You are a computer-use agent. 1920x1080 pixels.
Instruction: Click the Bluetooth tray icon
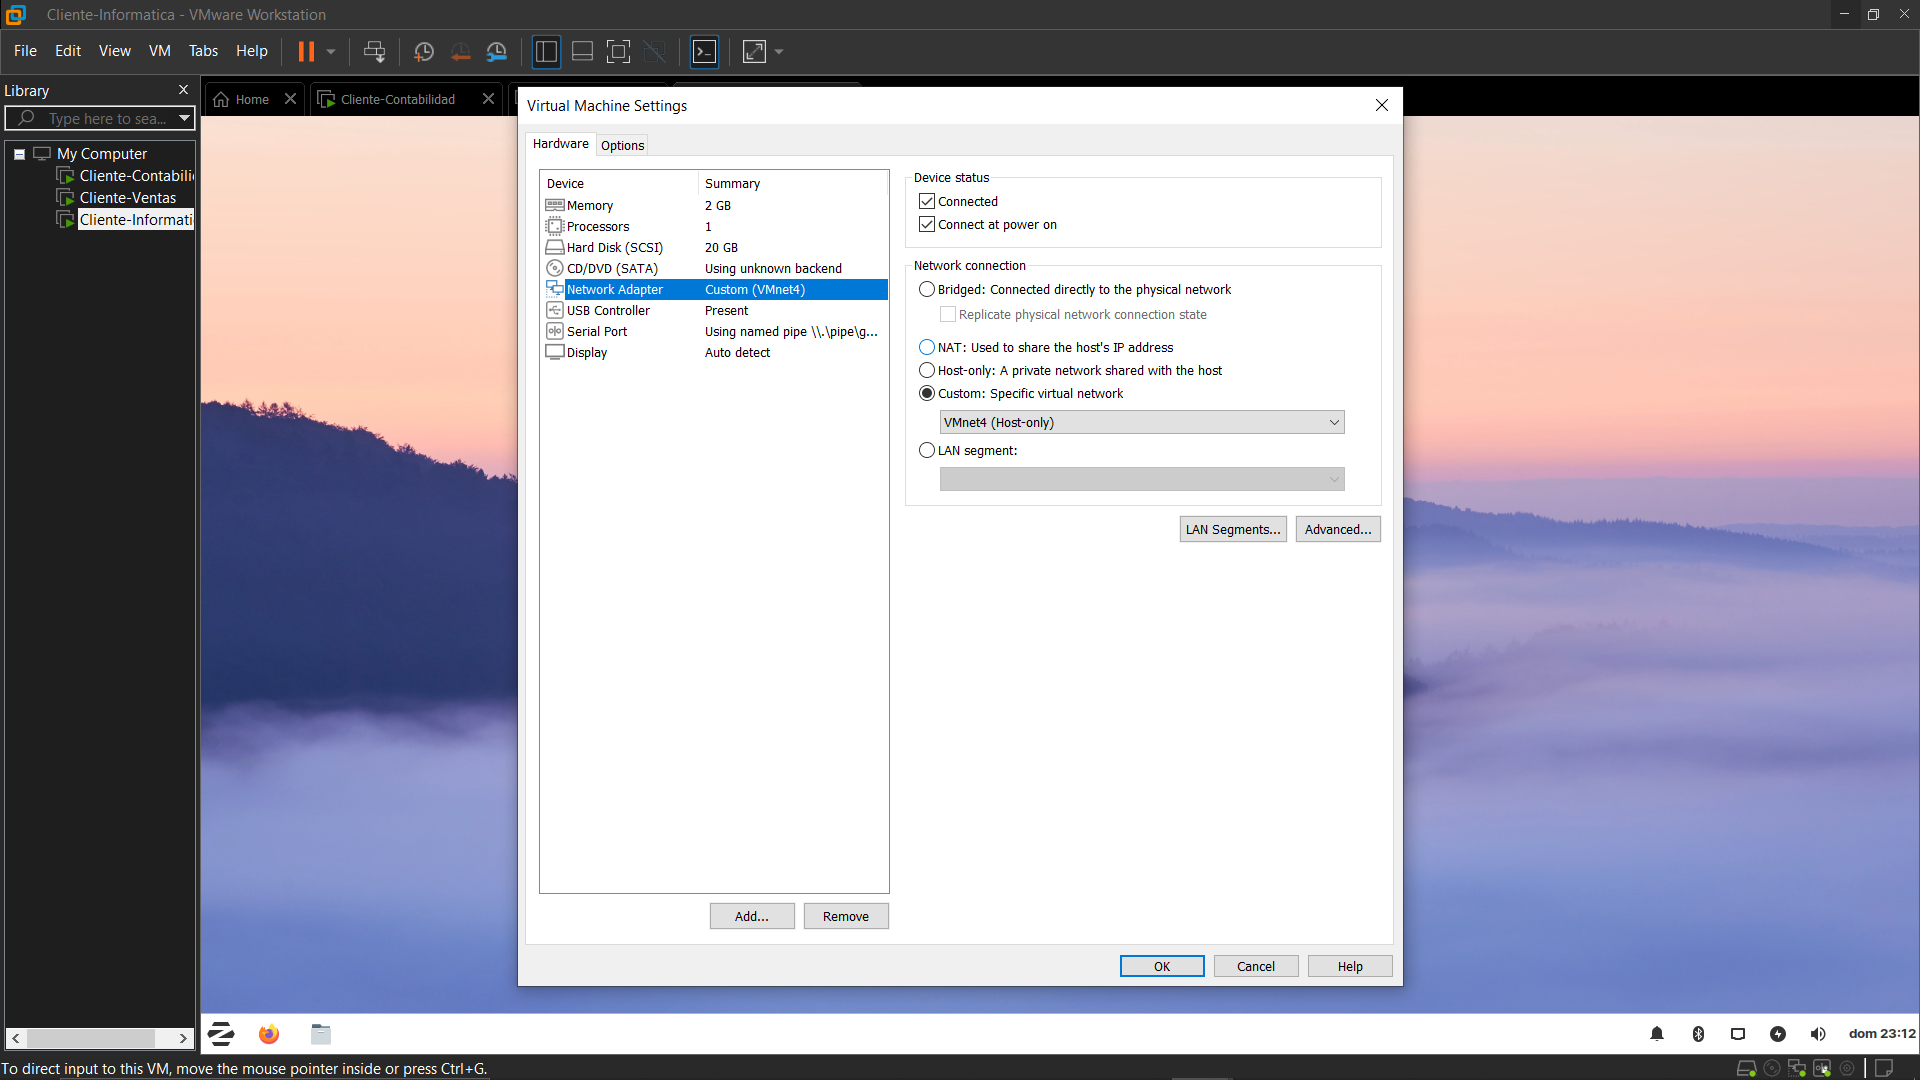point(1697,1034)
